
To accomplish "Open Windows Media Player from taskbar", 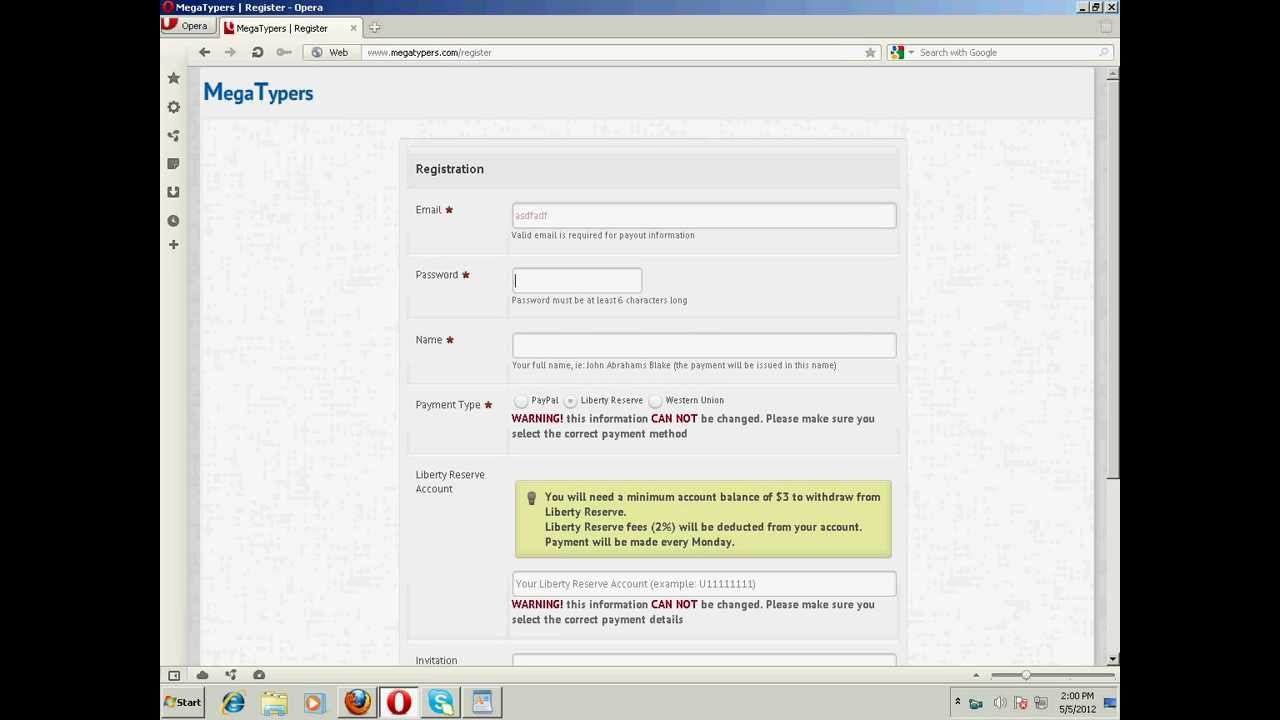I will 314,703.
